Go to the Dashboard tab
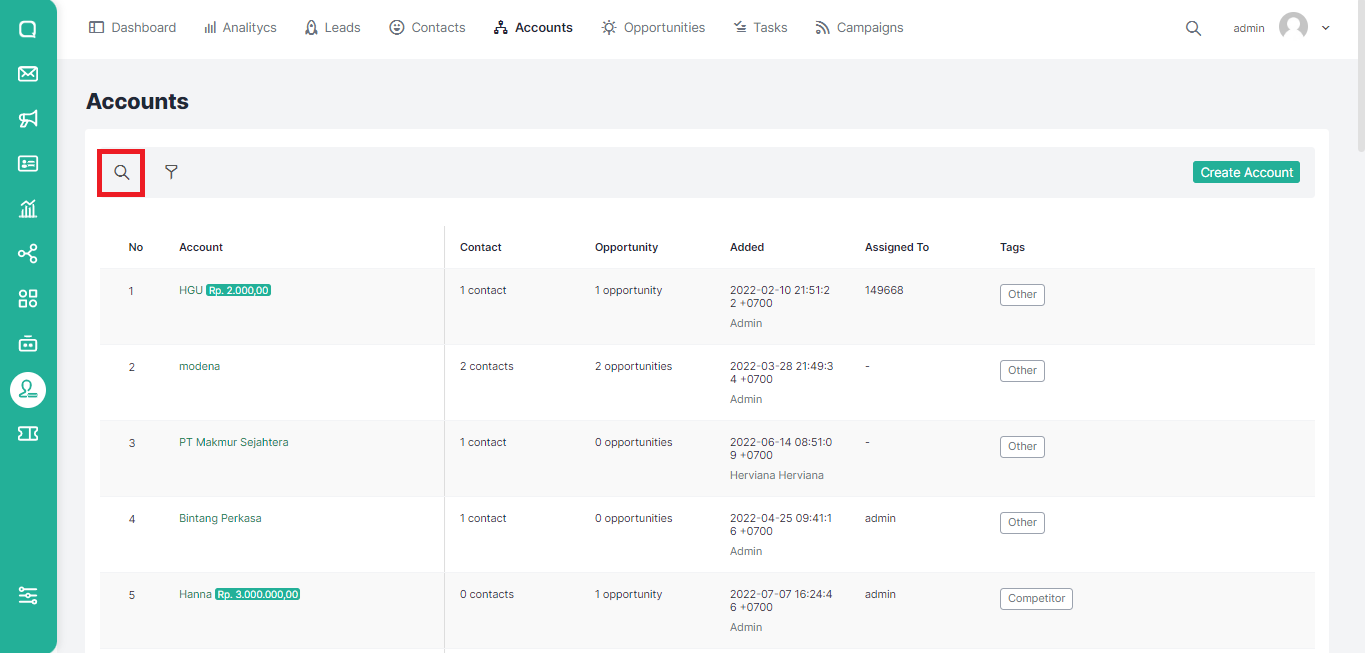Screen dimensions: 1365x653 [x=132, y=28]
